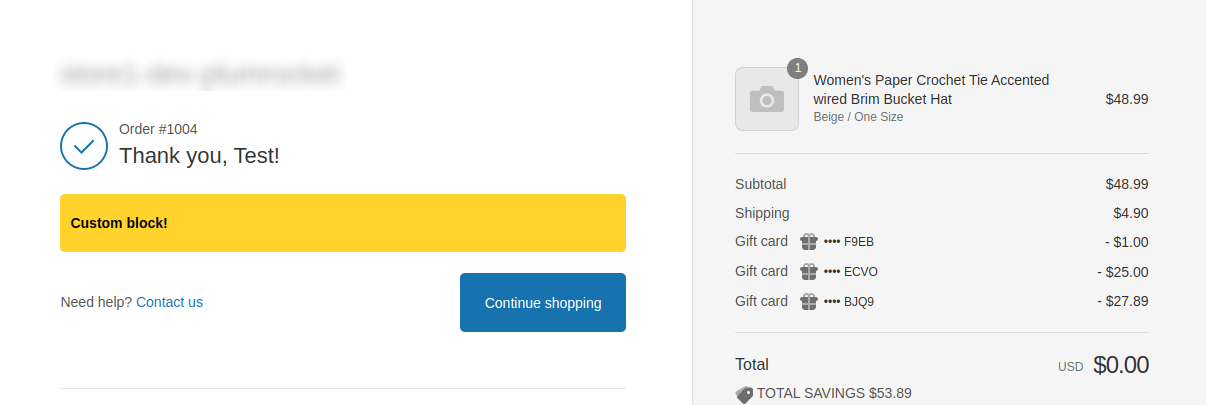1206x405 pixels.
Task: Click the yellow Custom block banner
Action: click(x=343, y=223)
